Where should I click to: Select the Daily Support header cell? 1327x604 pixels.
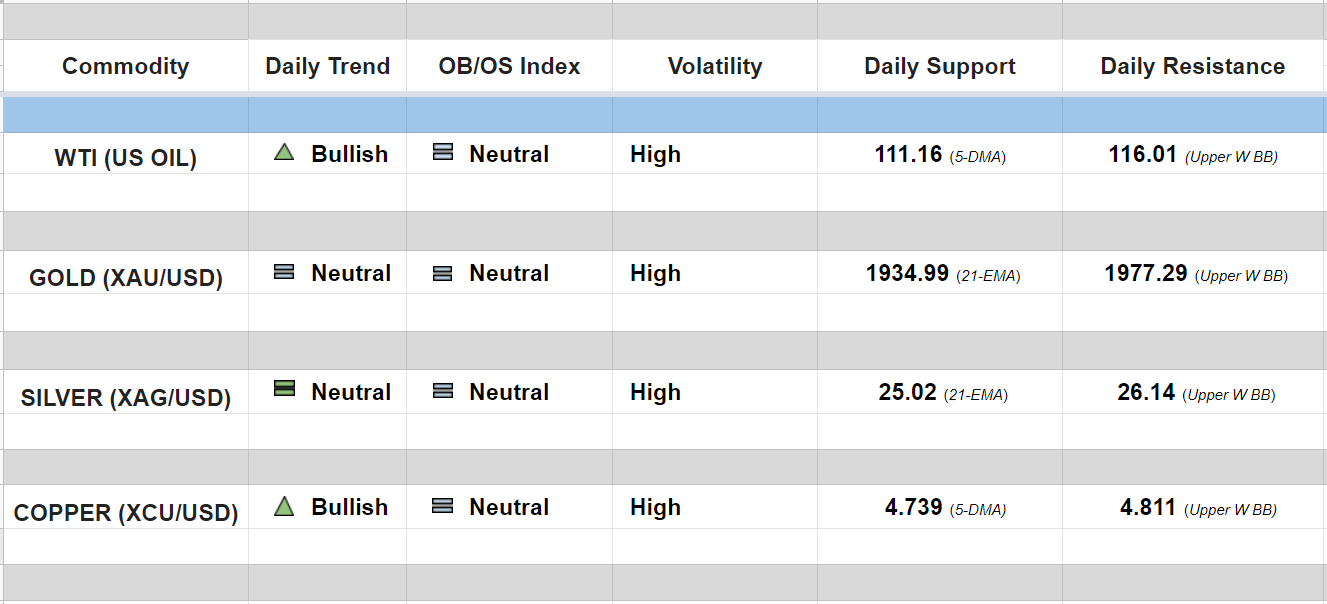tap(939, 66)
